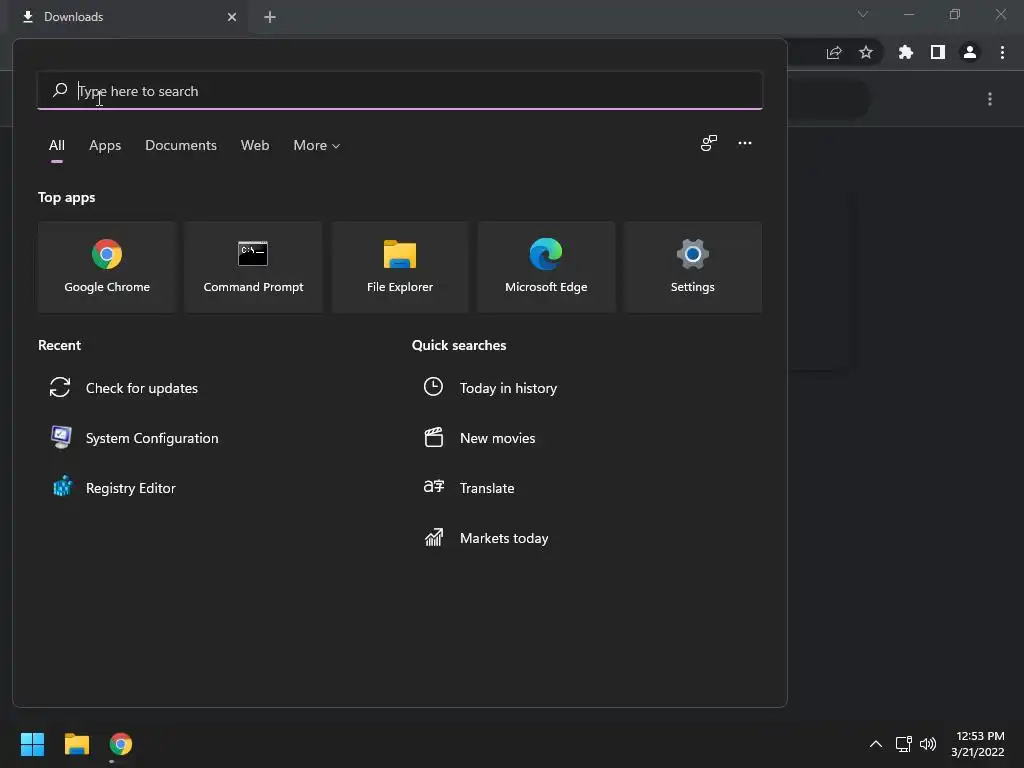Click the Check for updates refresh icon

pyautogui.click(x=60, y=387)
